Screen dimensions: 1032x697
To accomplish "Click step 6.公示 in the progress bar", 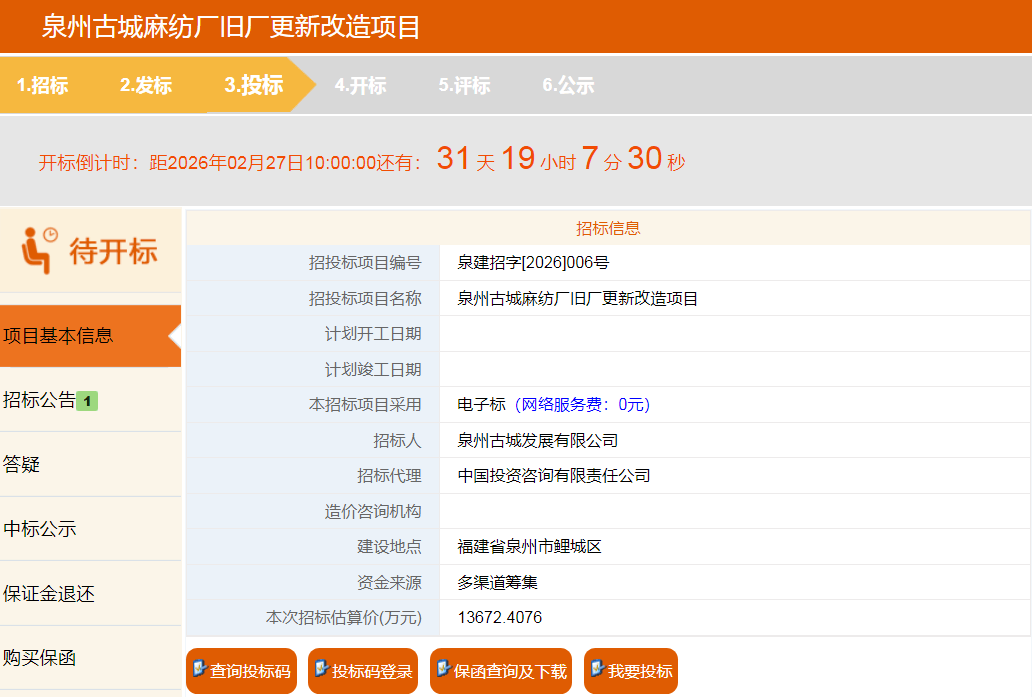I will click(568, 85).
